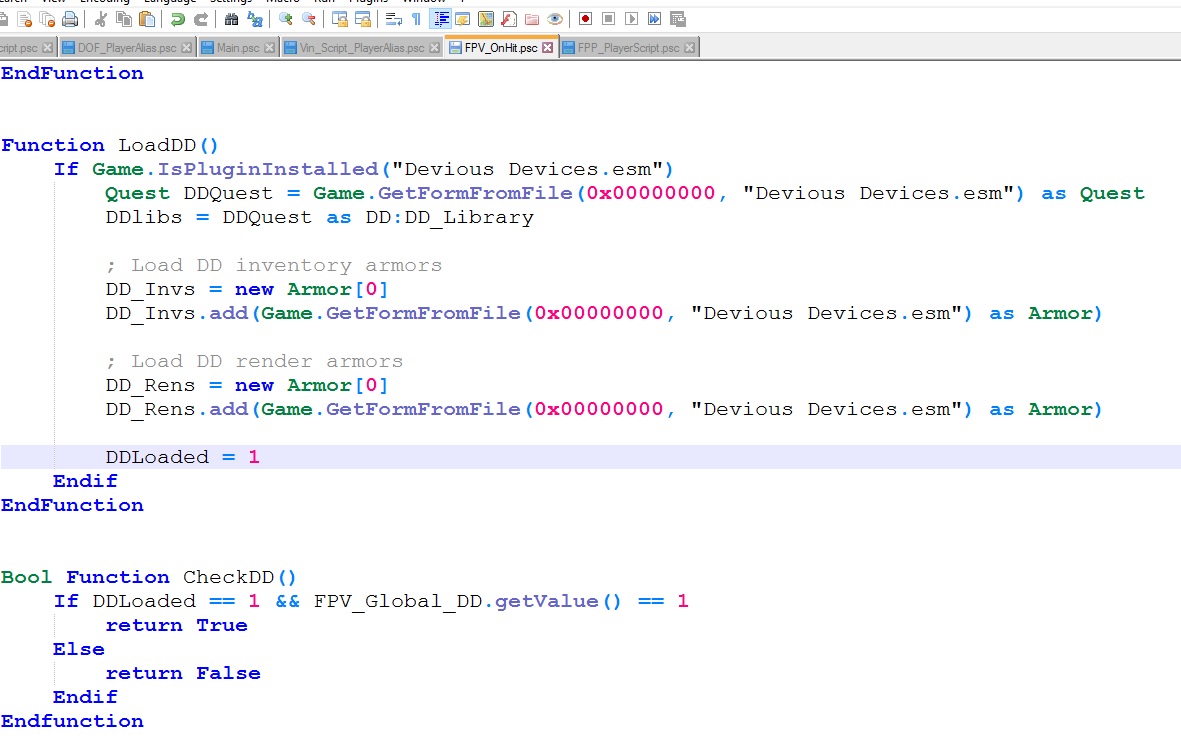Zoom in with the magnifier plus icon
The width and height of the screenshot is (1181, 753).
(285, 20)
